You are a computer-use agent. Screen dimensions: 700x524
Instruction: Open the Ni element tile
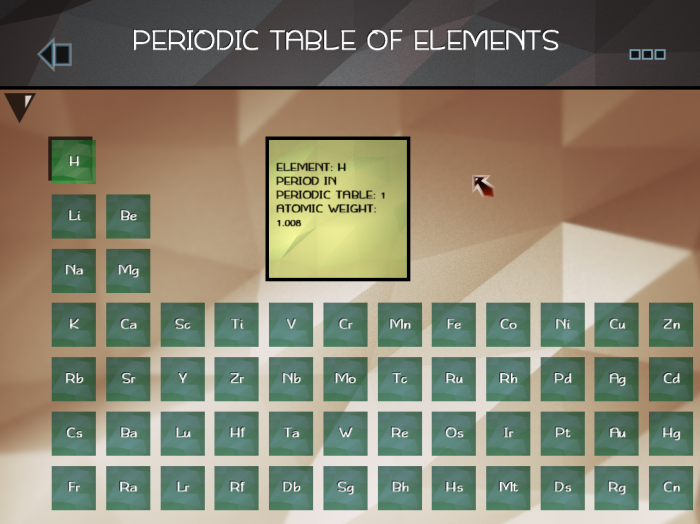(562, 324)
